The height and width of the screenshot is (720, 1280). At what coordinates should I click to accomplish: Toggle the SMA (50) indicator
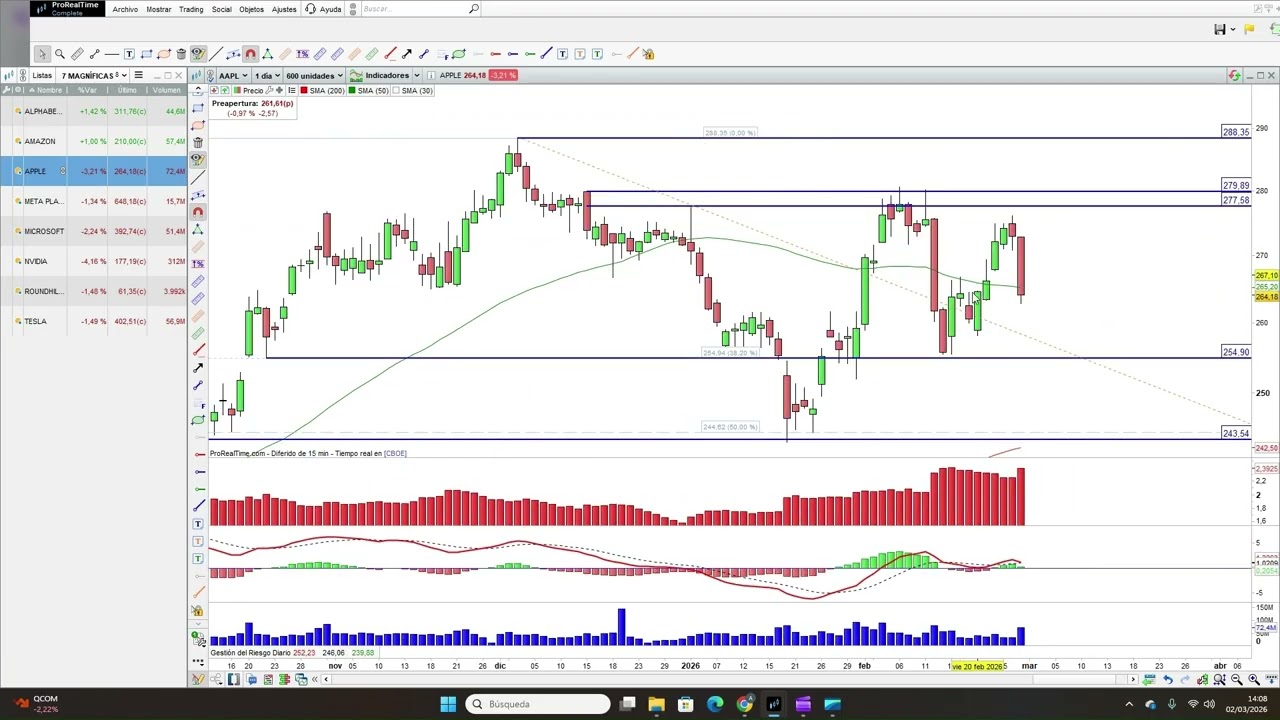[x=369, y=91]
